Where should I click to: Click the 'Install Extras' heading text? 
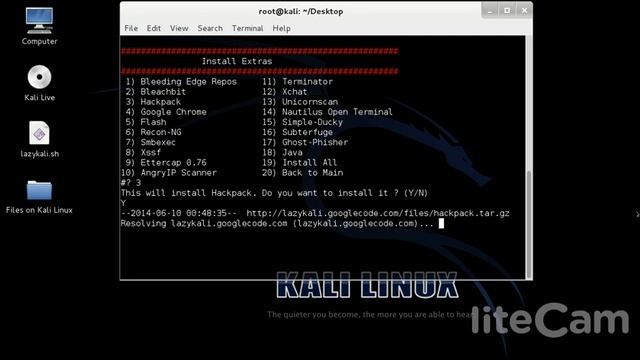point(237,61)
